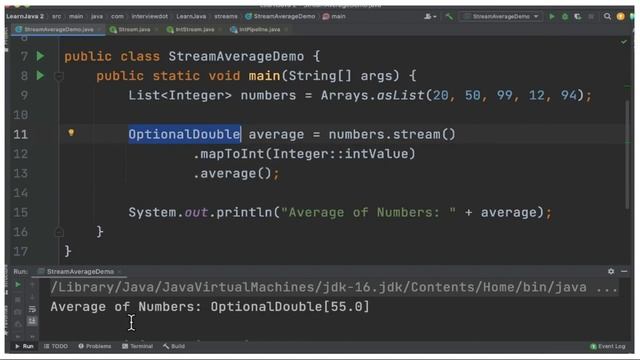This screenshot has height=360, width=640.
Task: Click StreamAverageDemo class breadcrumb
Action: click(x=280, y=16)
